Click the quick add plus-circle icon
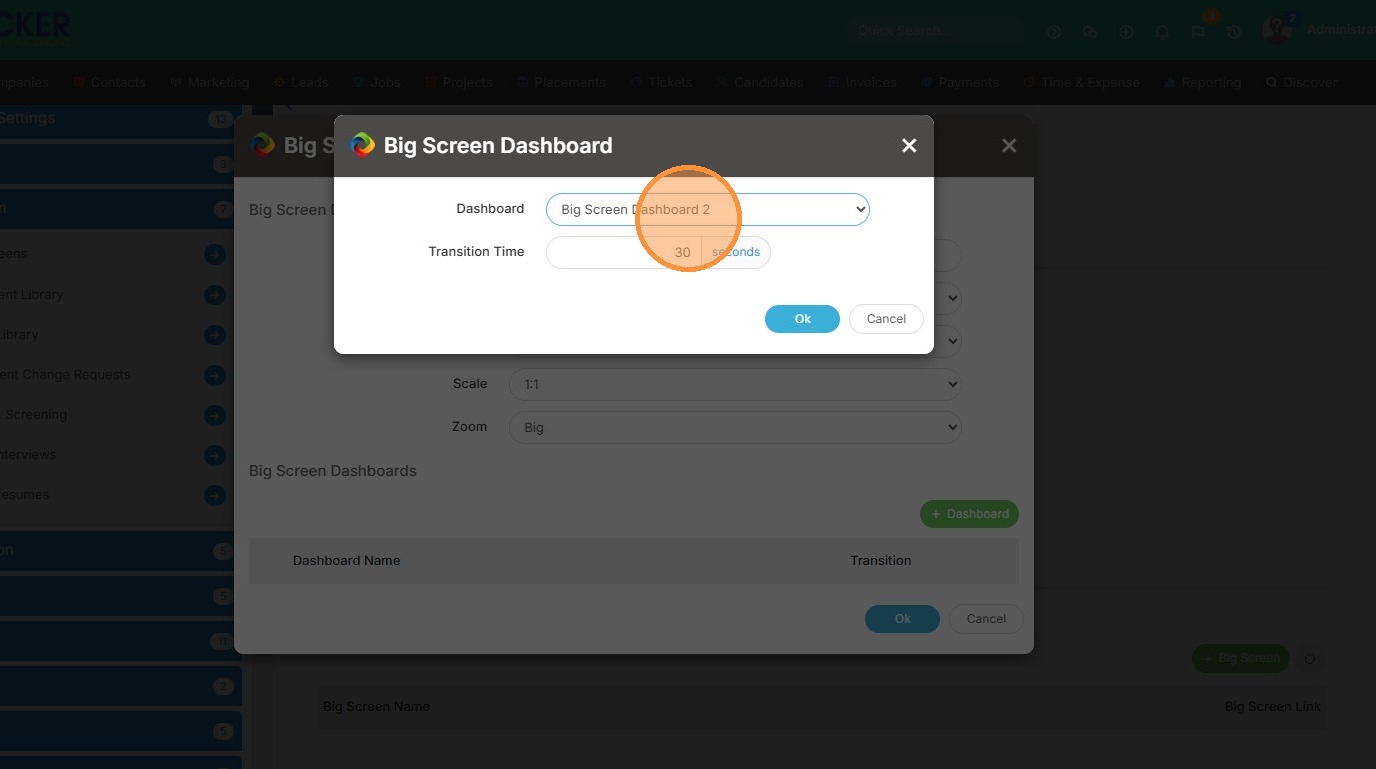Image resolution: width=1376 pixels, height=769 pixels. point(1126,32)
